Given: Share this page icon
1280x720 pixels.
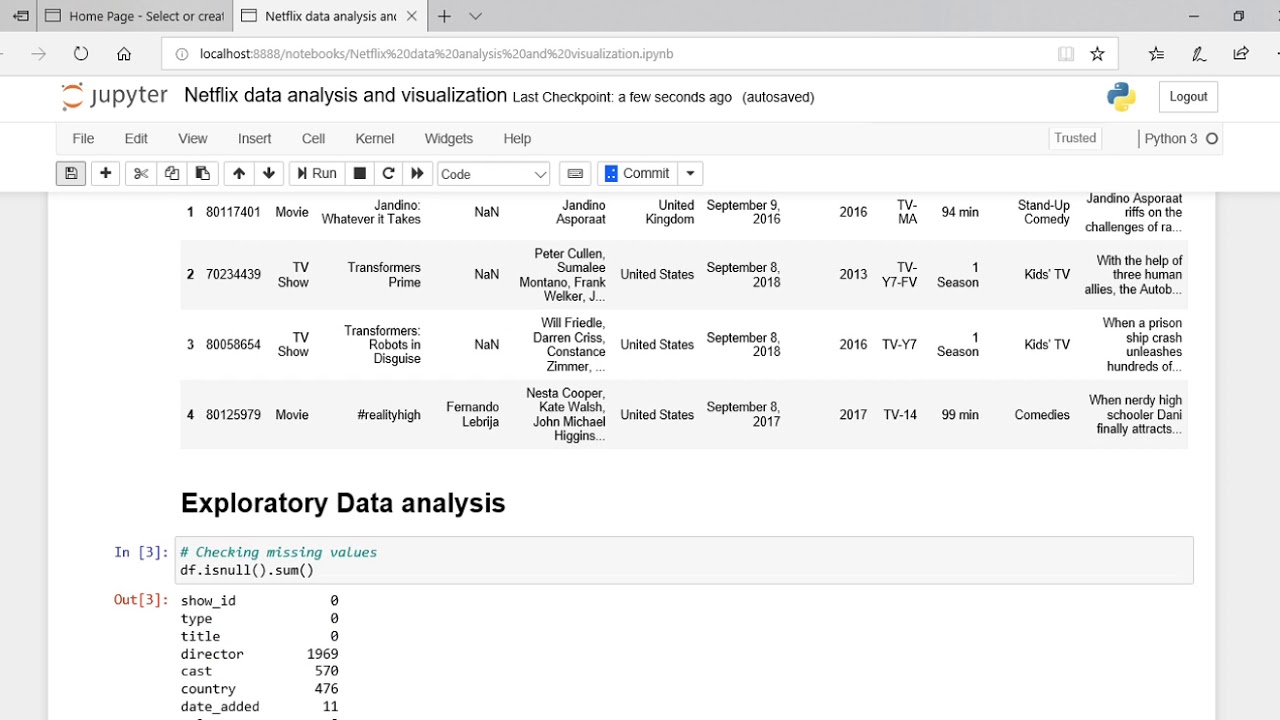Looking at the screenshot, I should coord(1241,54).
